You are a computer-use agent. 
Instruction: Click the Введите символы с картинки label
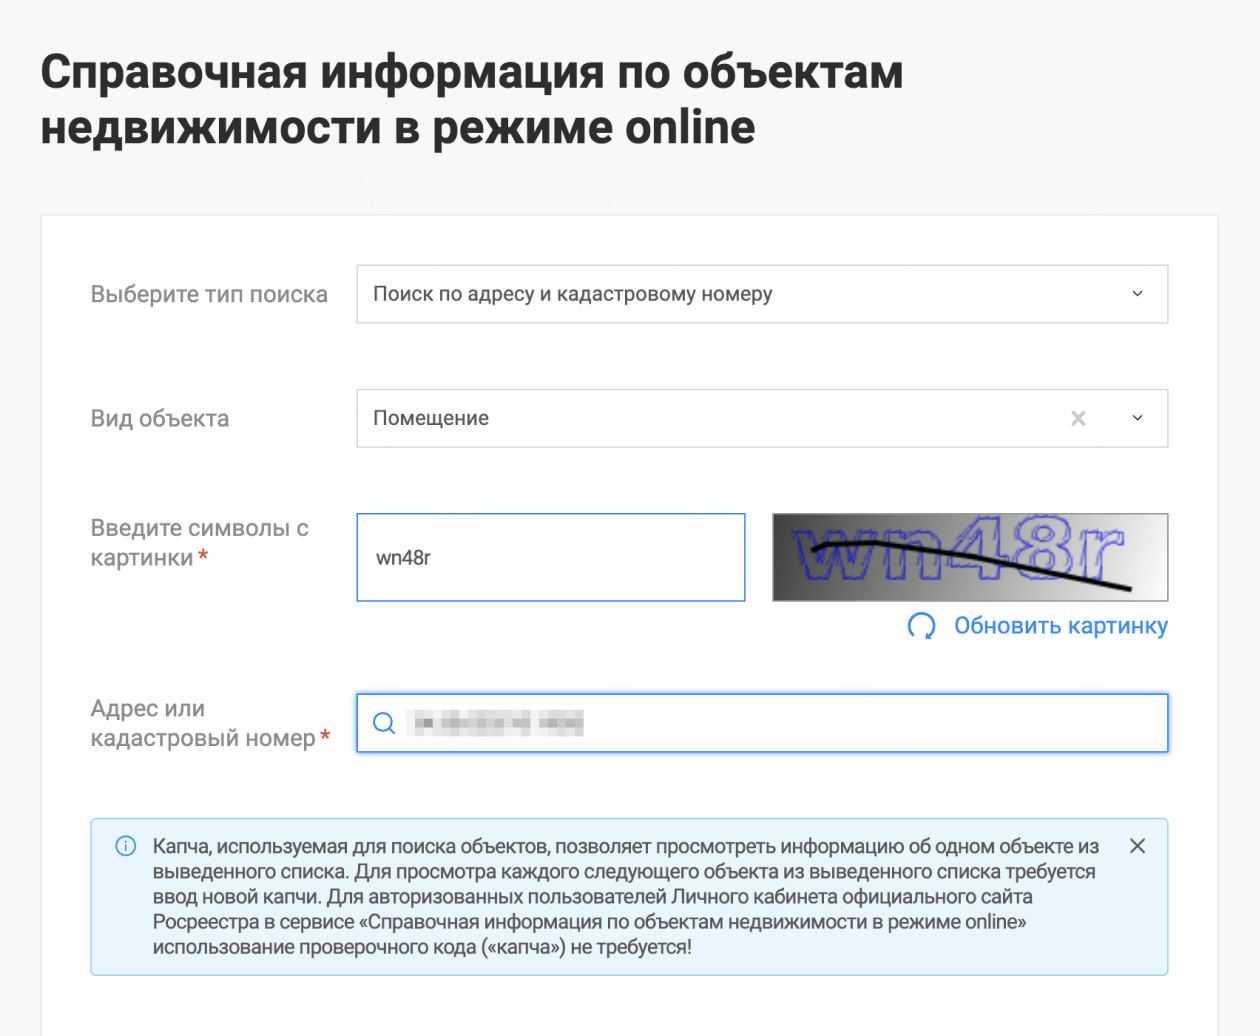(x=200, y=542)
